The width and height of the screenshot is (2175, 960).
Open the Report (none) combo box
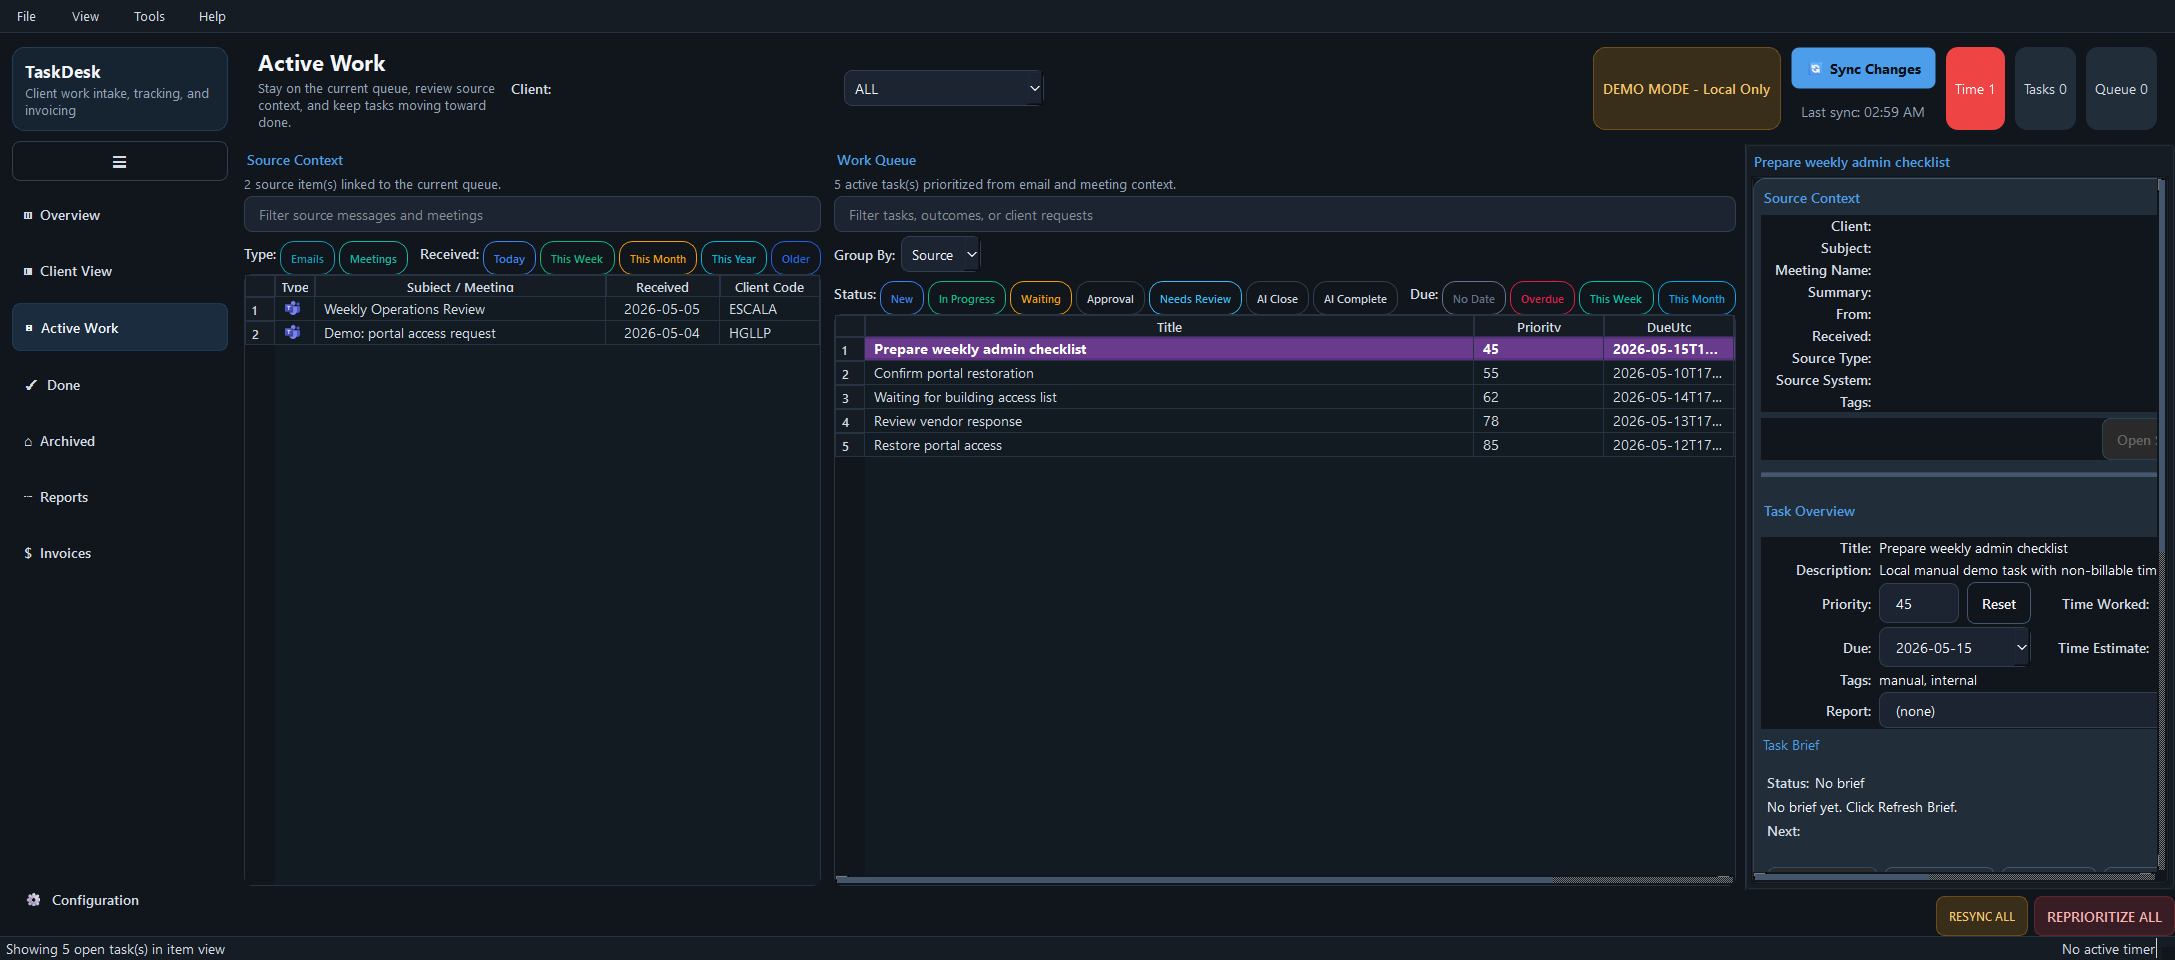point(2018,711)
